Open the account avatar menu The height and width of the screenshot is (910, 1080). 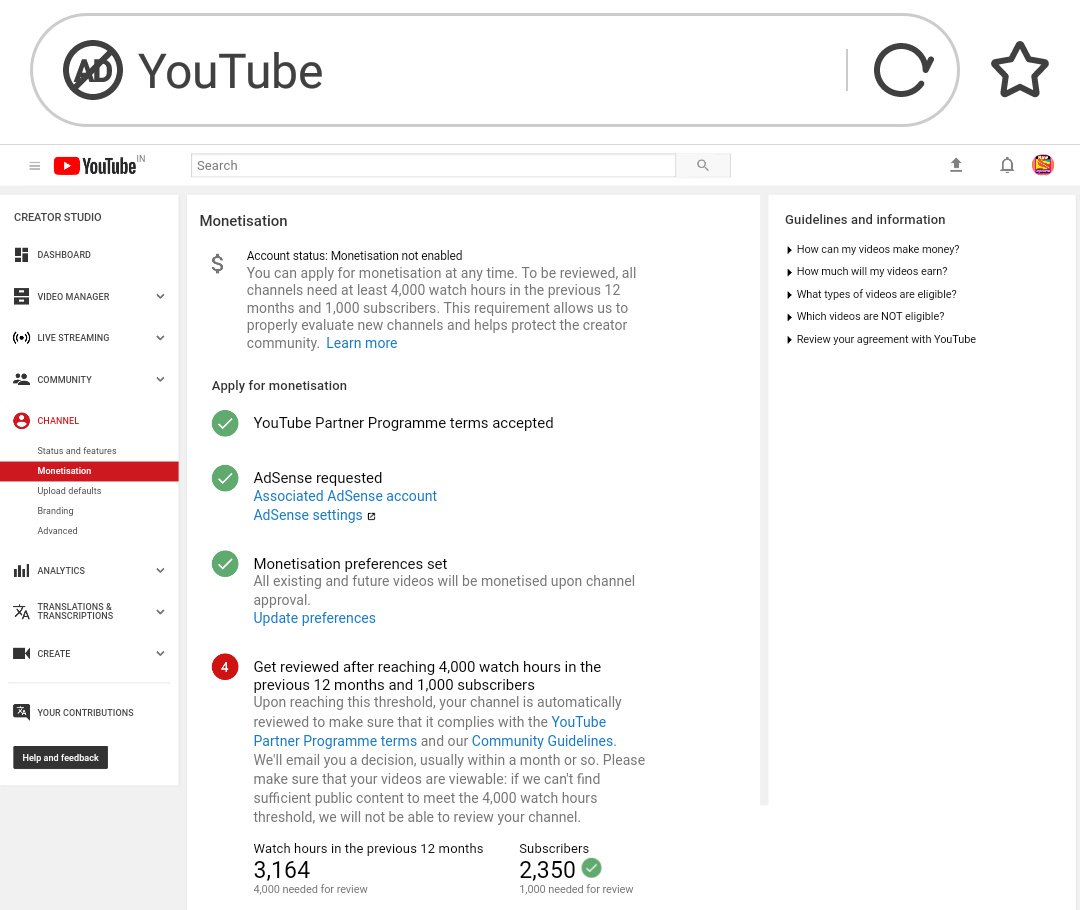point(1043,165)
